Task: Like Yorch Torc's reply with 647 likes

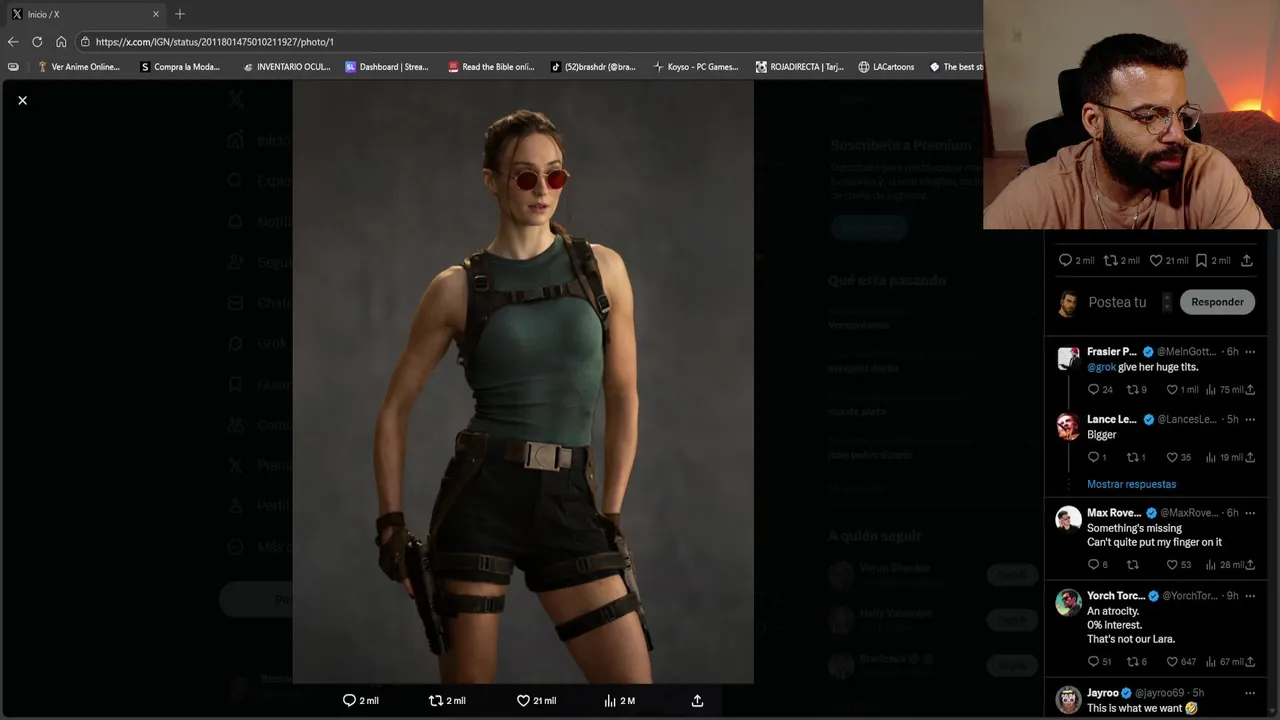Action: [1172, 662]
